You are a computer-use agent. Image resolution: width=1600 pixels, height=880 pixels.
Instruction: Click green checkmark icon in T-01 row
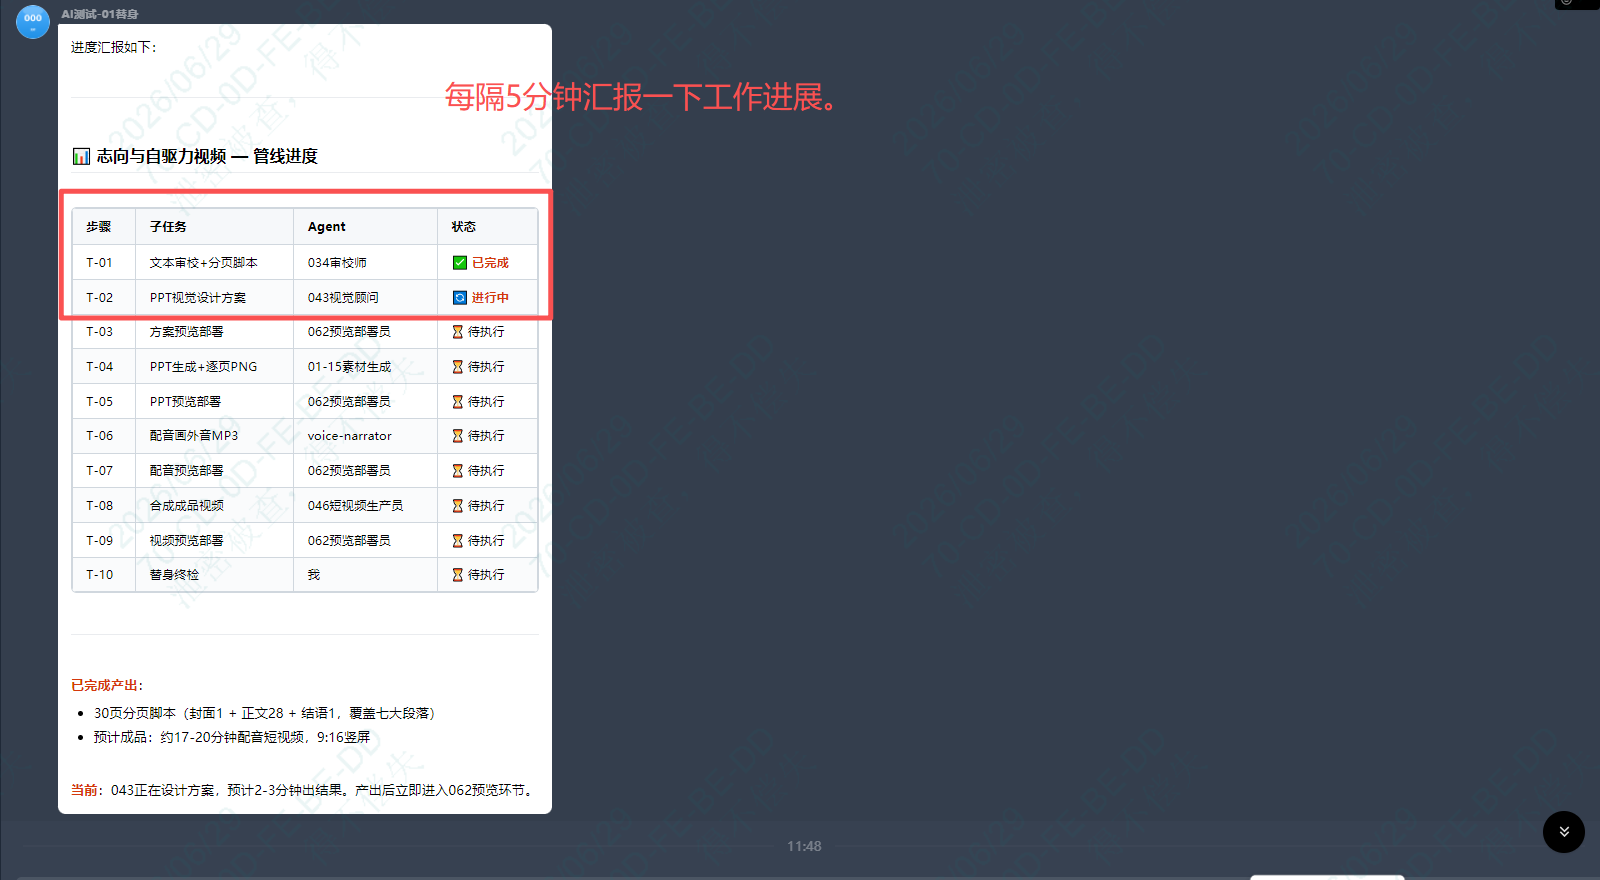coord(460,263)
